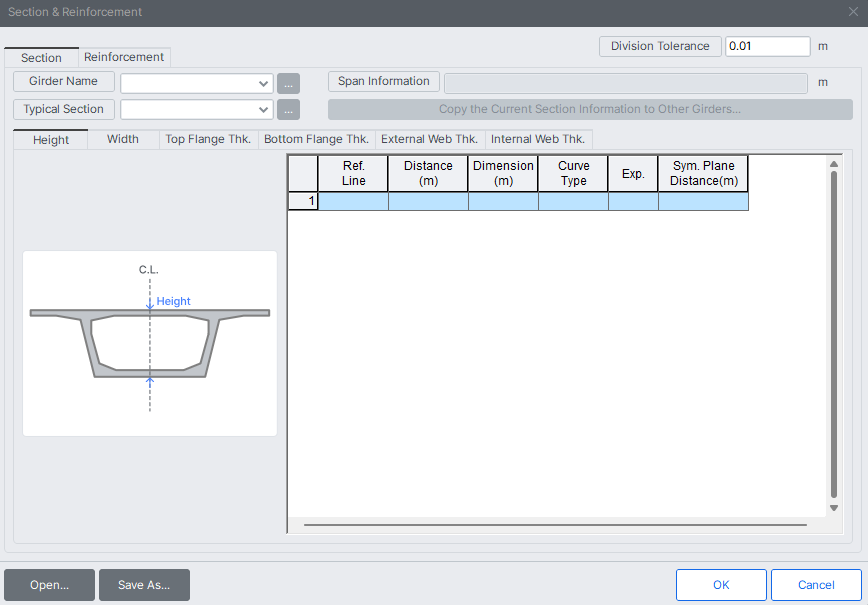Confirm with the OK button
The height and width of the screenshot is (605, 868).
pyautogui.click(x=721, y=585)
